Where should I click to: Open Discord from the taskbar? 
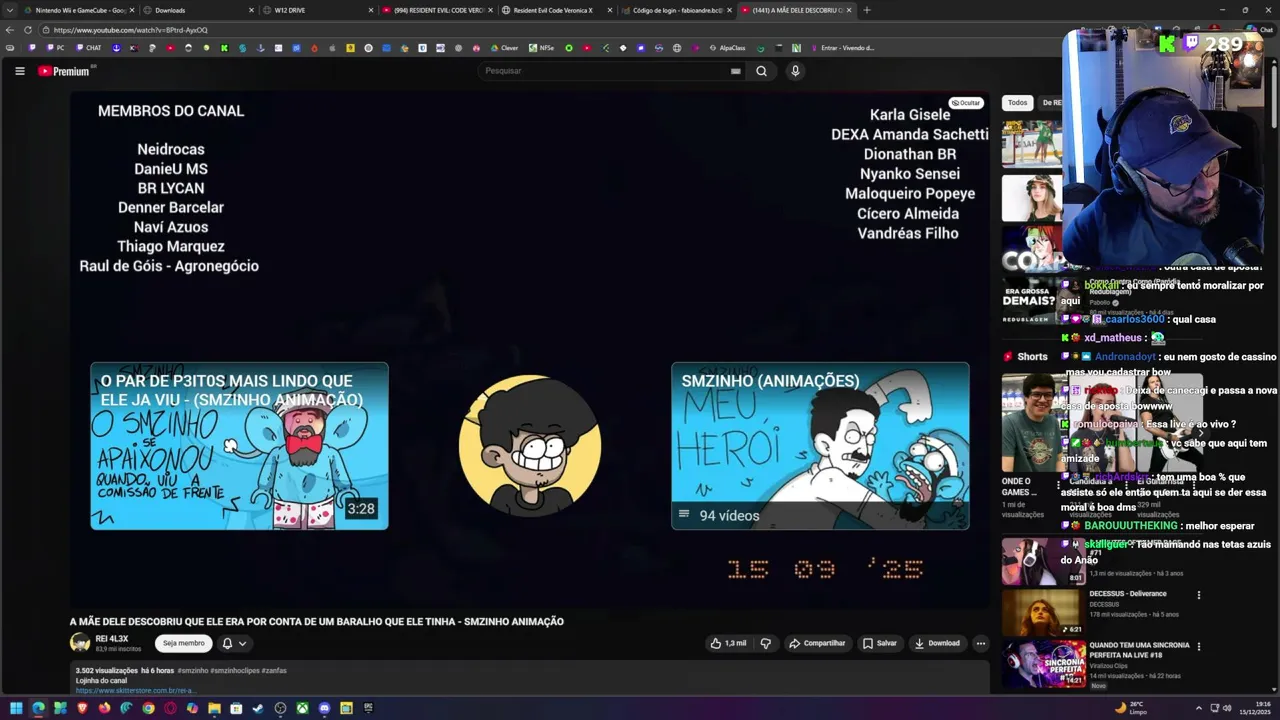click(x=324, y=708)
